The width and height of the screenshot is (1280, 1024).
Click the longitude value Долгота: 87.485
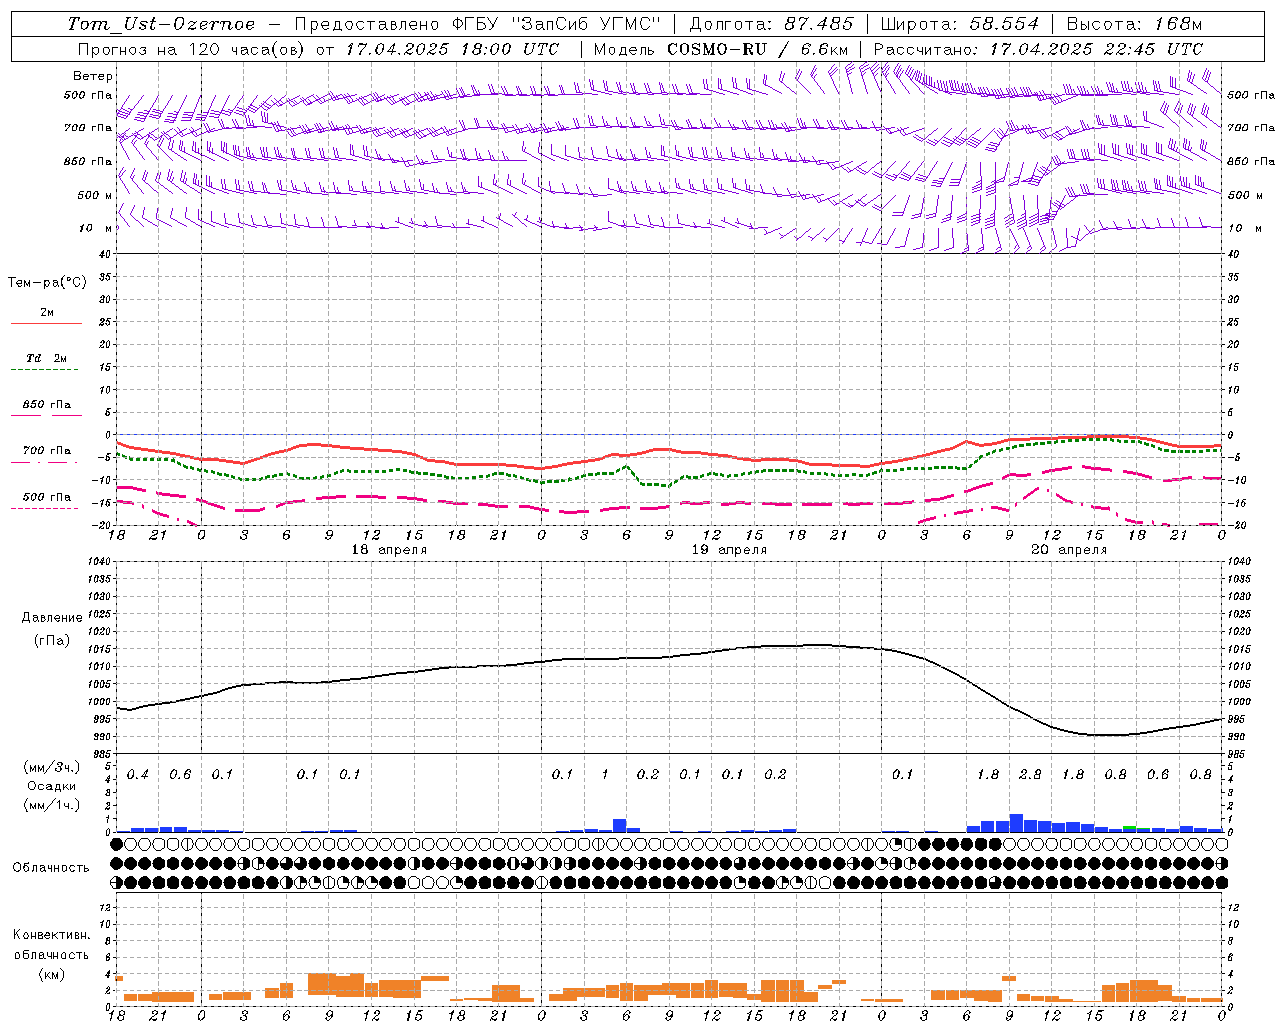coord(772,24)
